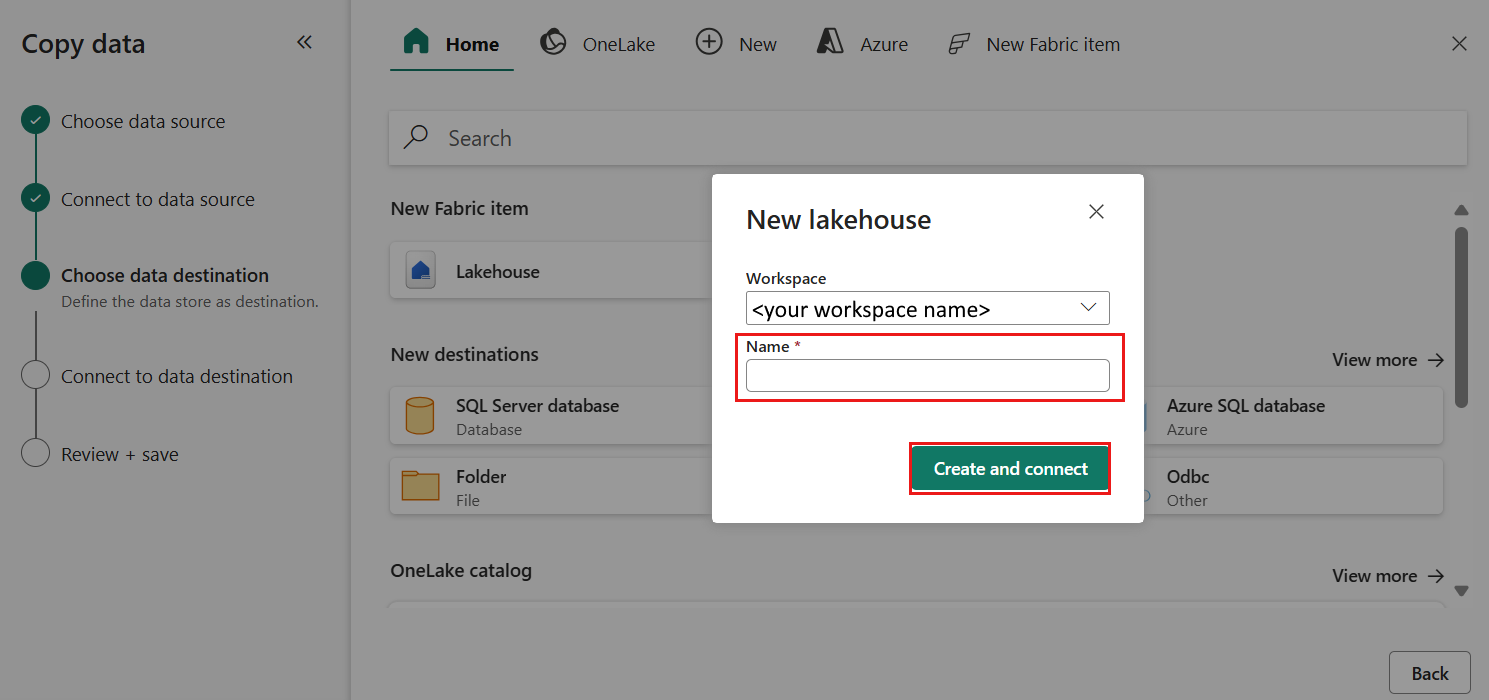
Task: Click Connect to data destination step label
Action: coord(177,376)
